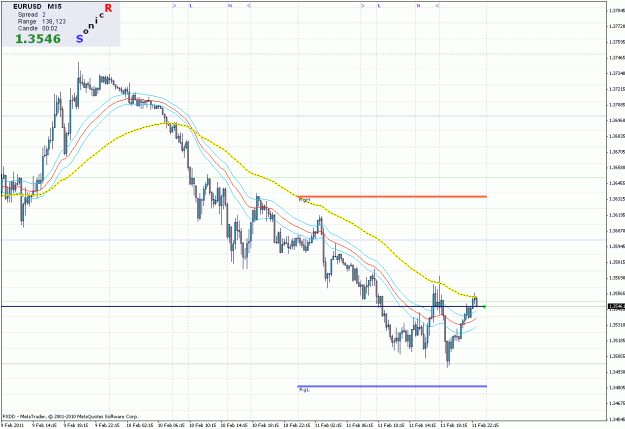
Task: Click the 11 Feb 22:15 time label
Action: pyautogui.click(x=485, y=425)
